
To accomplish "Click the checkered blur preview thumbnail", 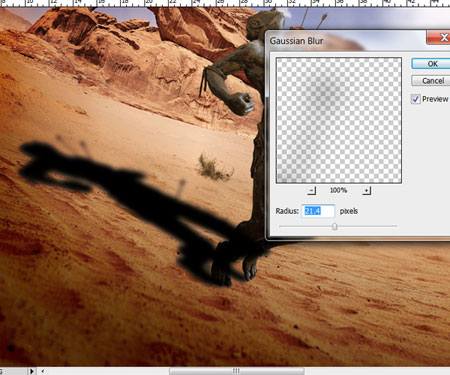I will point(339,120).
